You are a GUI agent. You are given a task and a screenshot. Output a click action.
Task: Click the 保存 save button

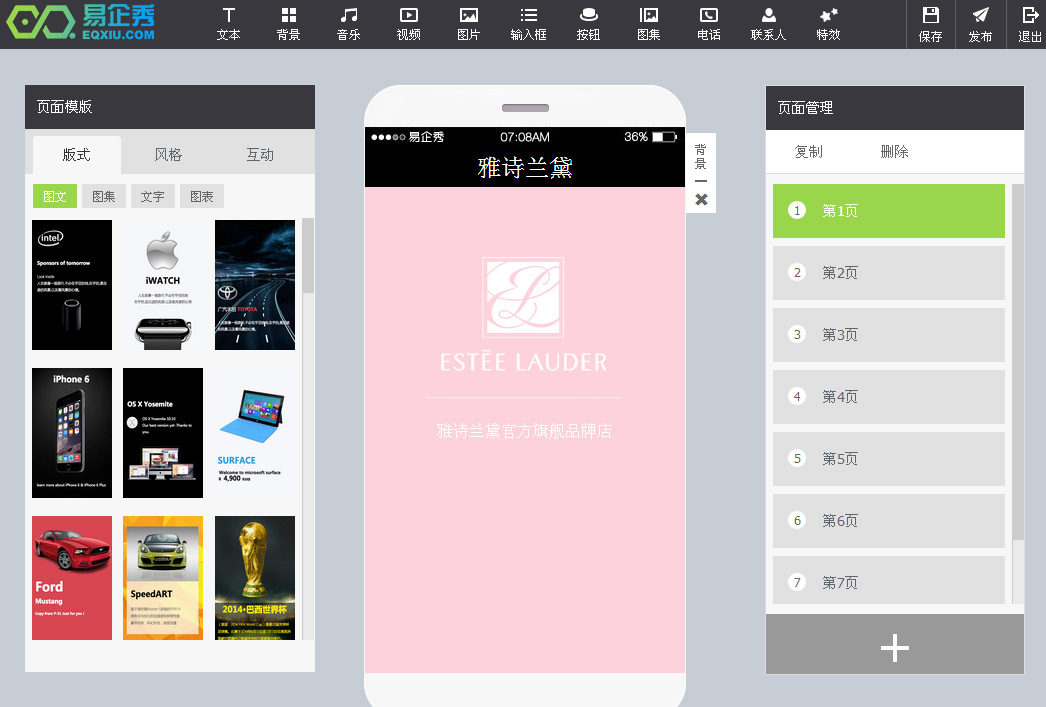(x=930, y=24)
